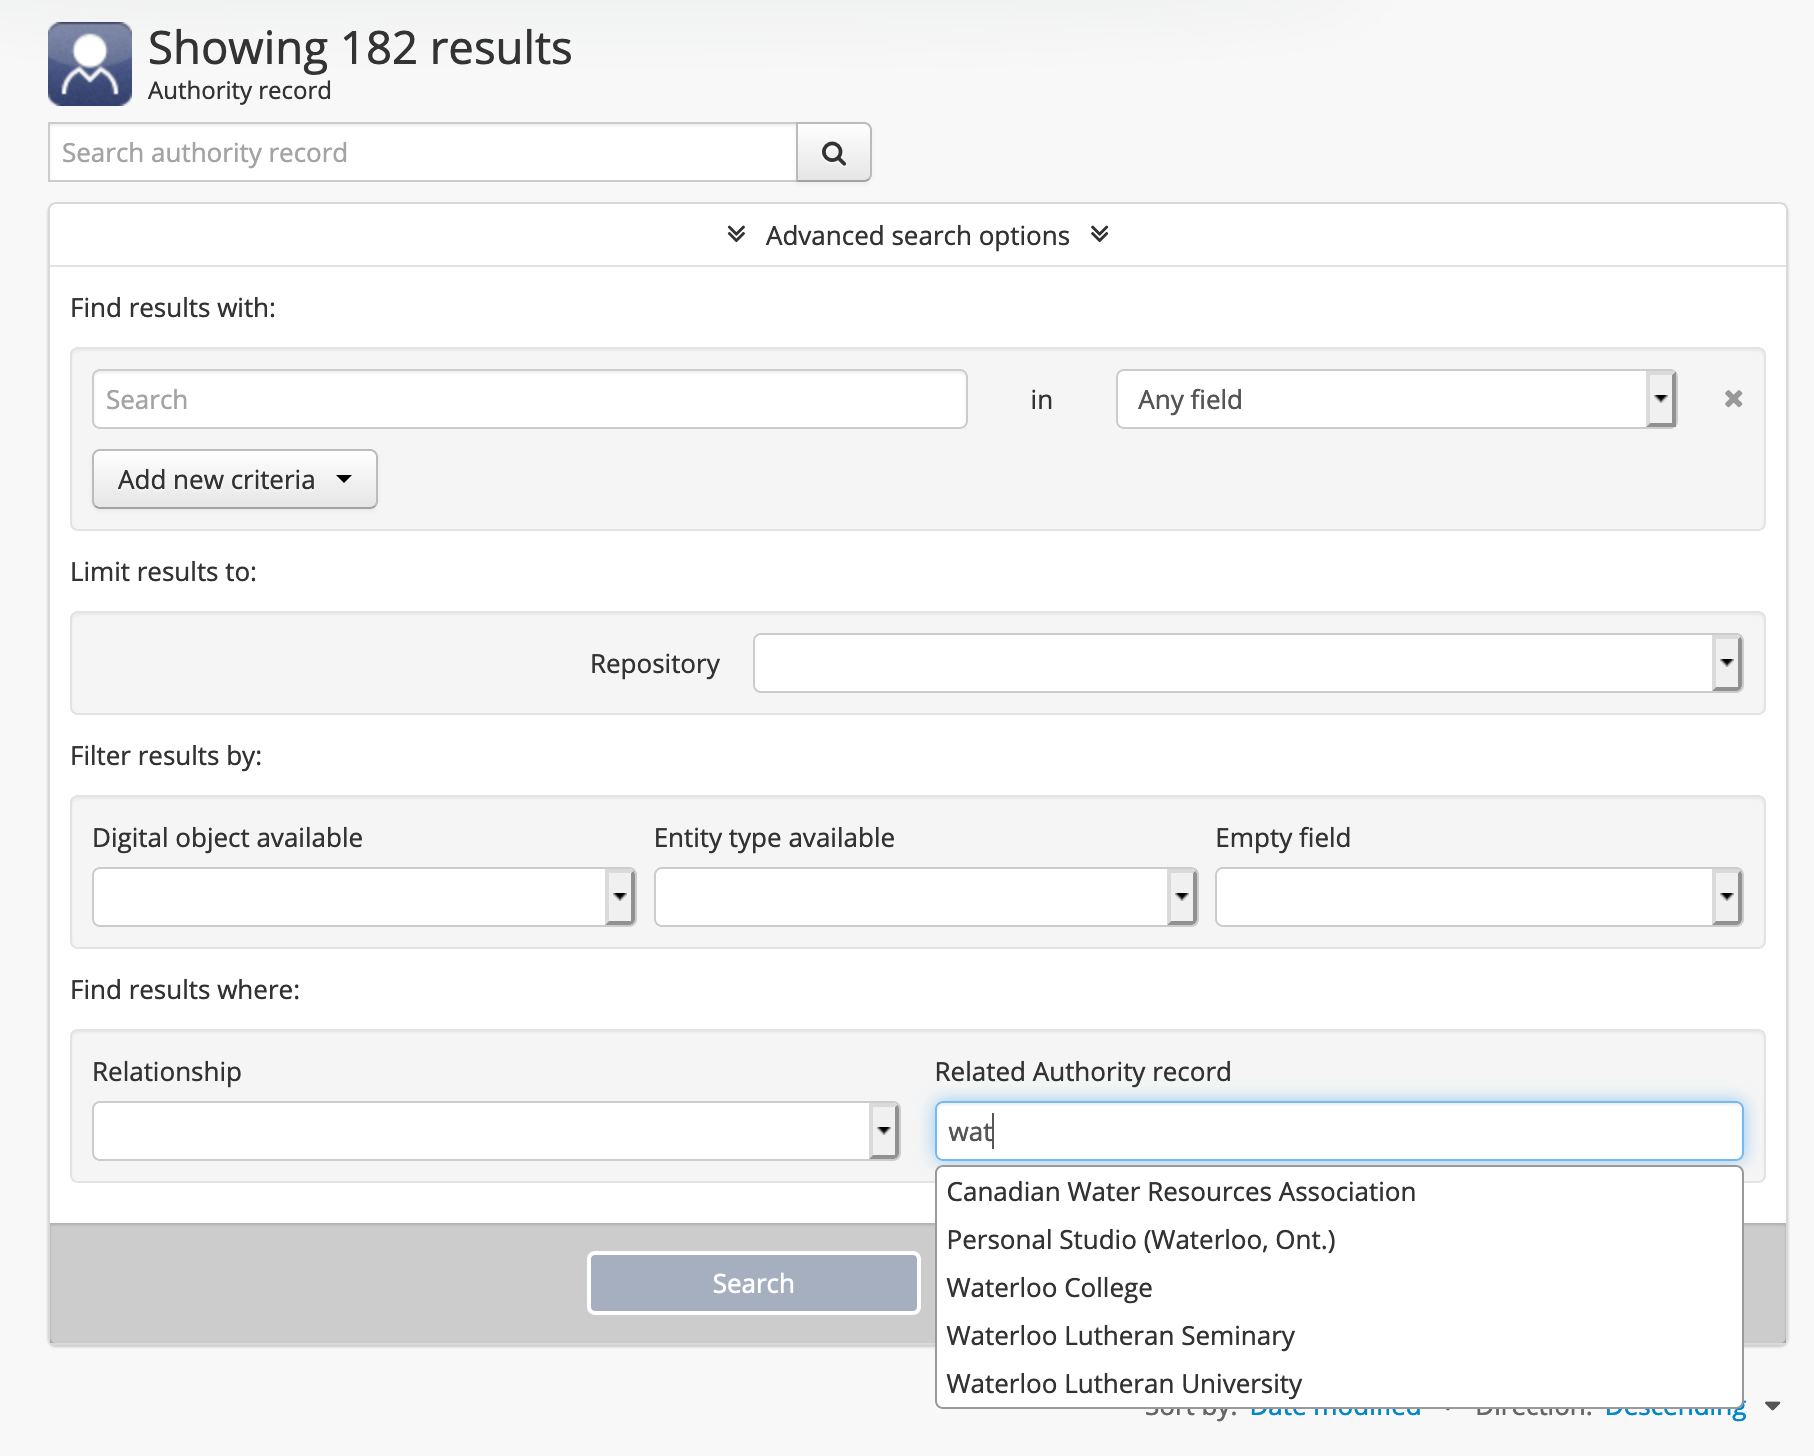Image resolution: width=1814 pixels, height=1456 pixels.
Task: Focus the Search authority record field
Action: coord(422,153)
